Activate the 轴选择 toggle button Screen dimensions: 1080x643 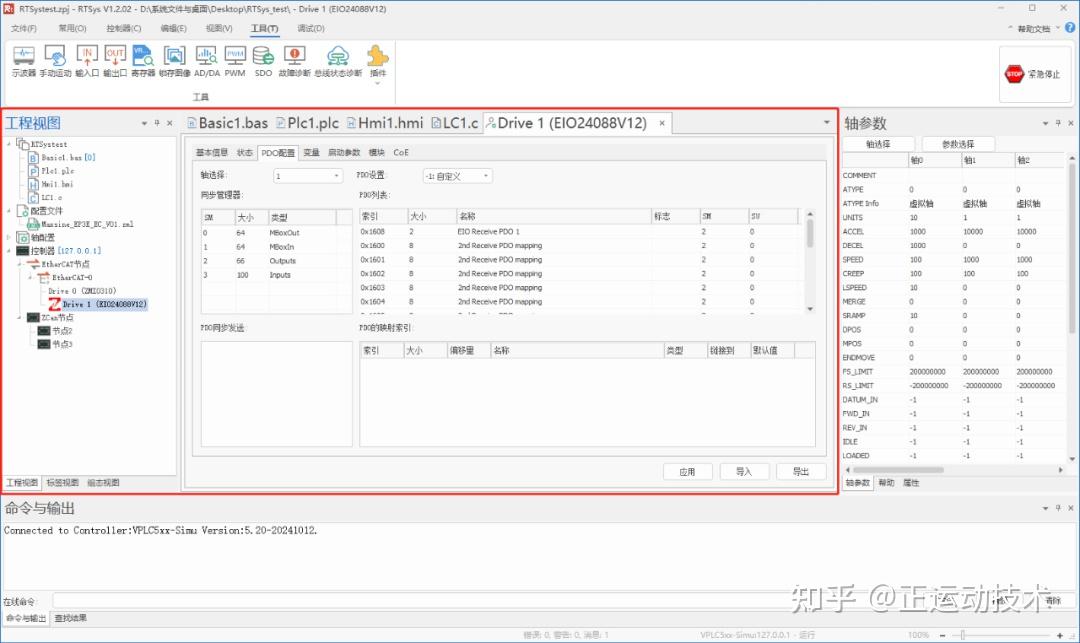tap(877, 142)
